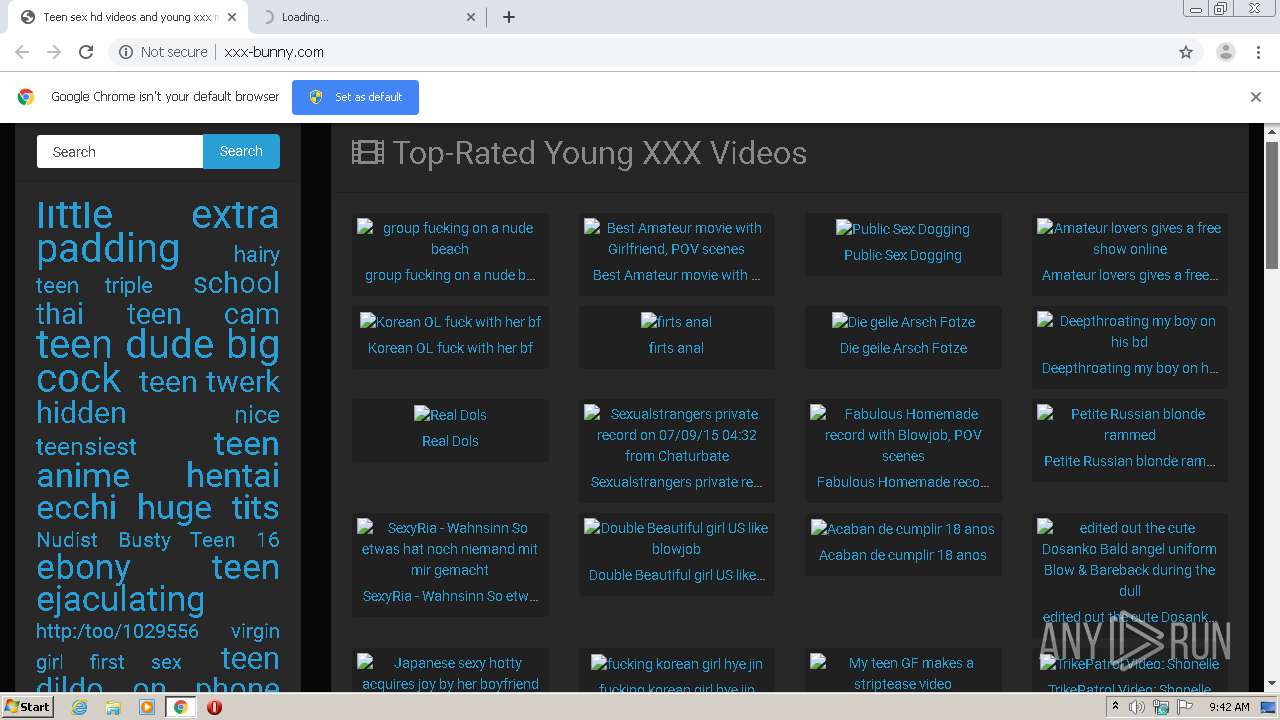This screenshot has height=720, width=1280.
Task: Restore down the Chrome window
Action: [1221, 9]
